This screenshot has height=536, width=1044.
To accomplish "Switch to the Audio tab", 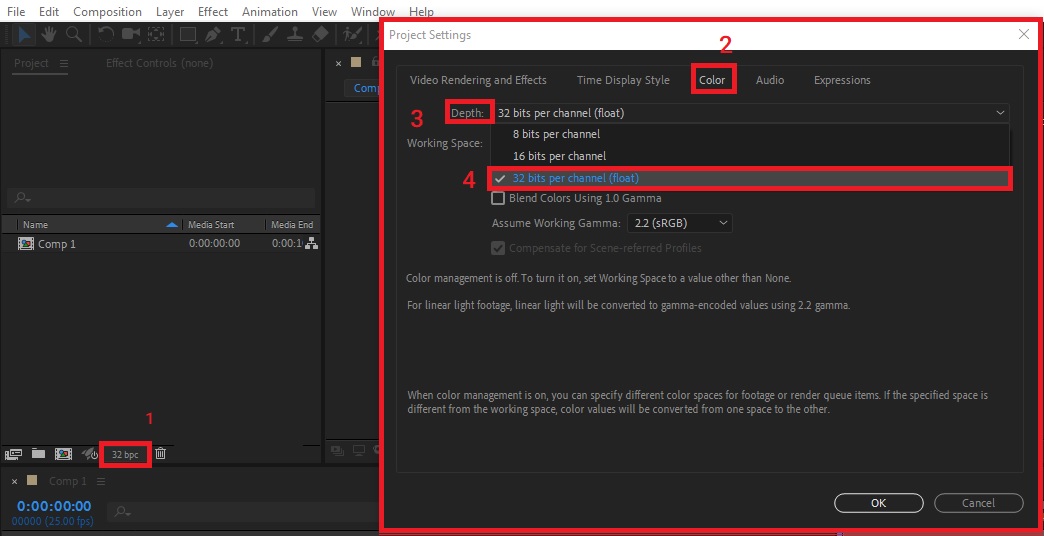I will 769,80.
